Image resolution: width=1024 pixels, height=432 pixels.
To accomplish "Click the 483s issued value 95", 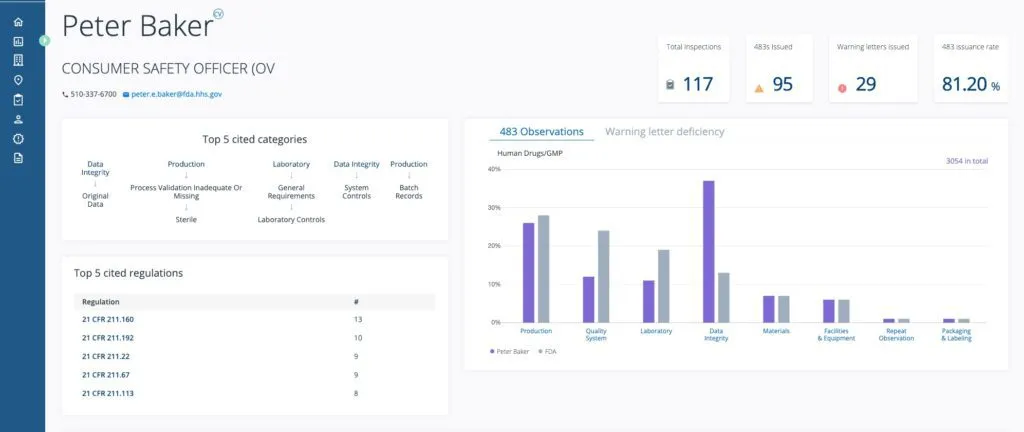I will click(782, 84).
